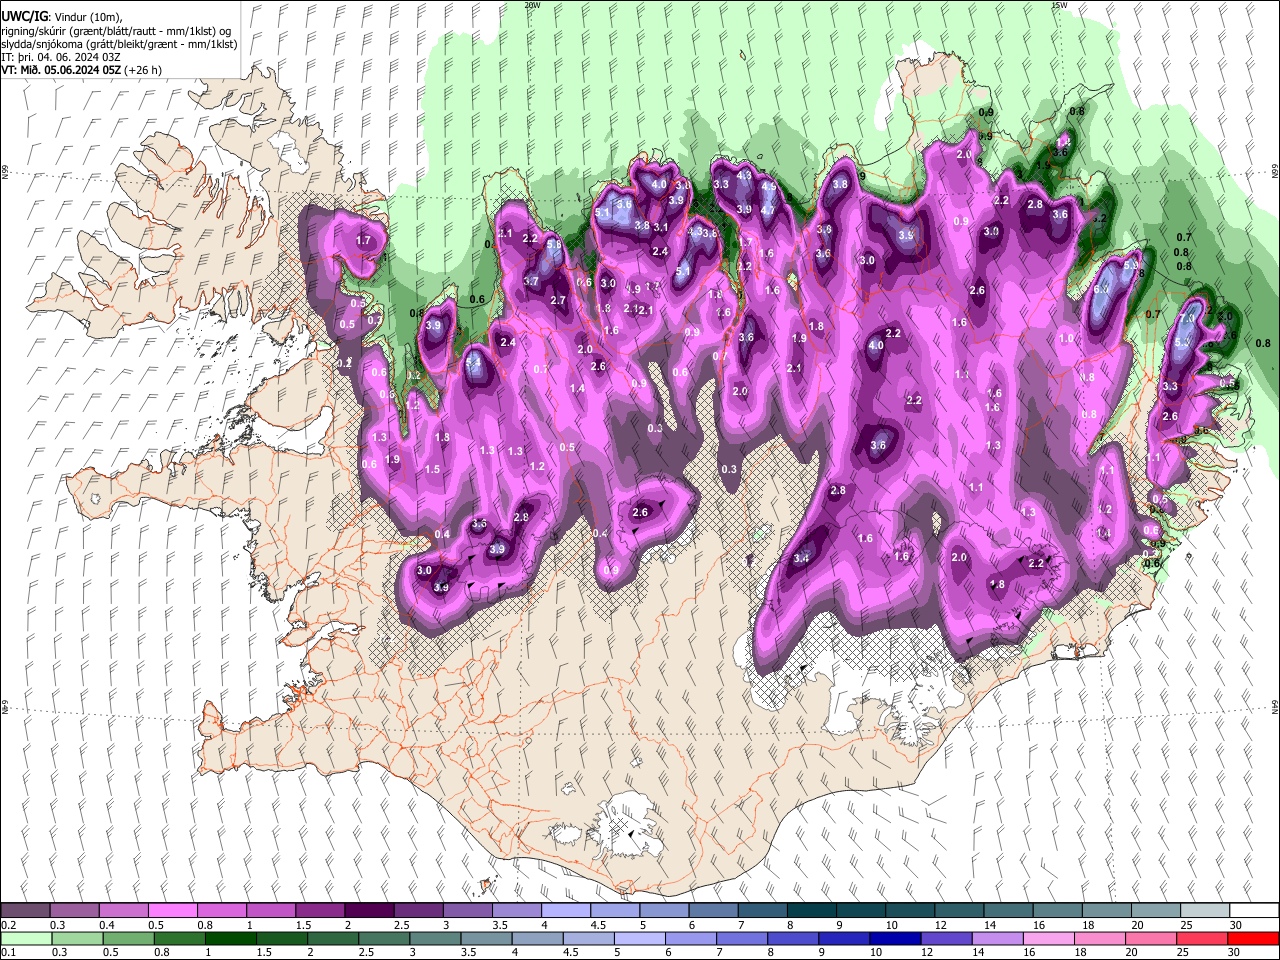Viewport: 1280px width, 960px height.
Task: Click the '(+26 h)' forecast offset text
Action: coord(143,70)
